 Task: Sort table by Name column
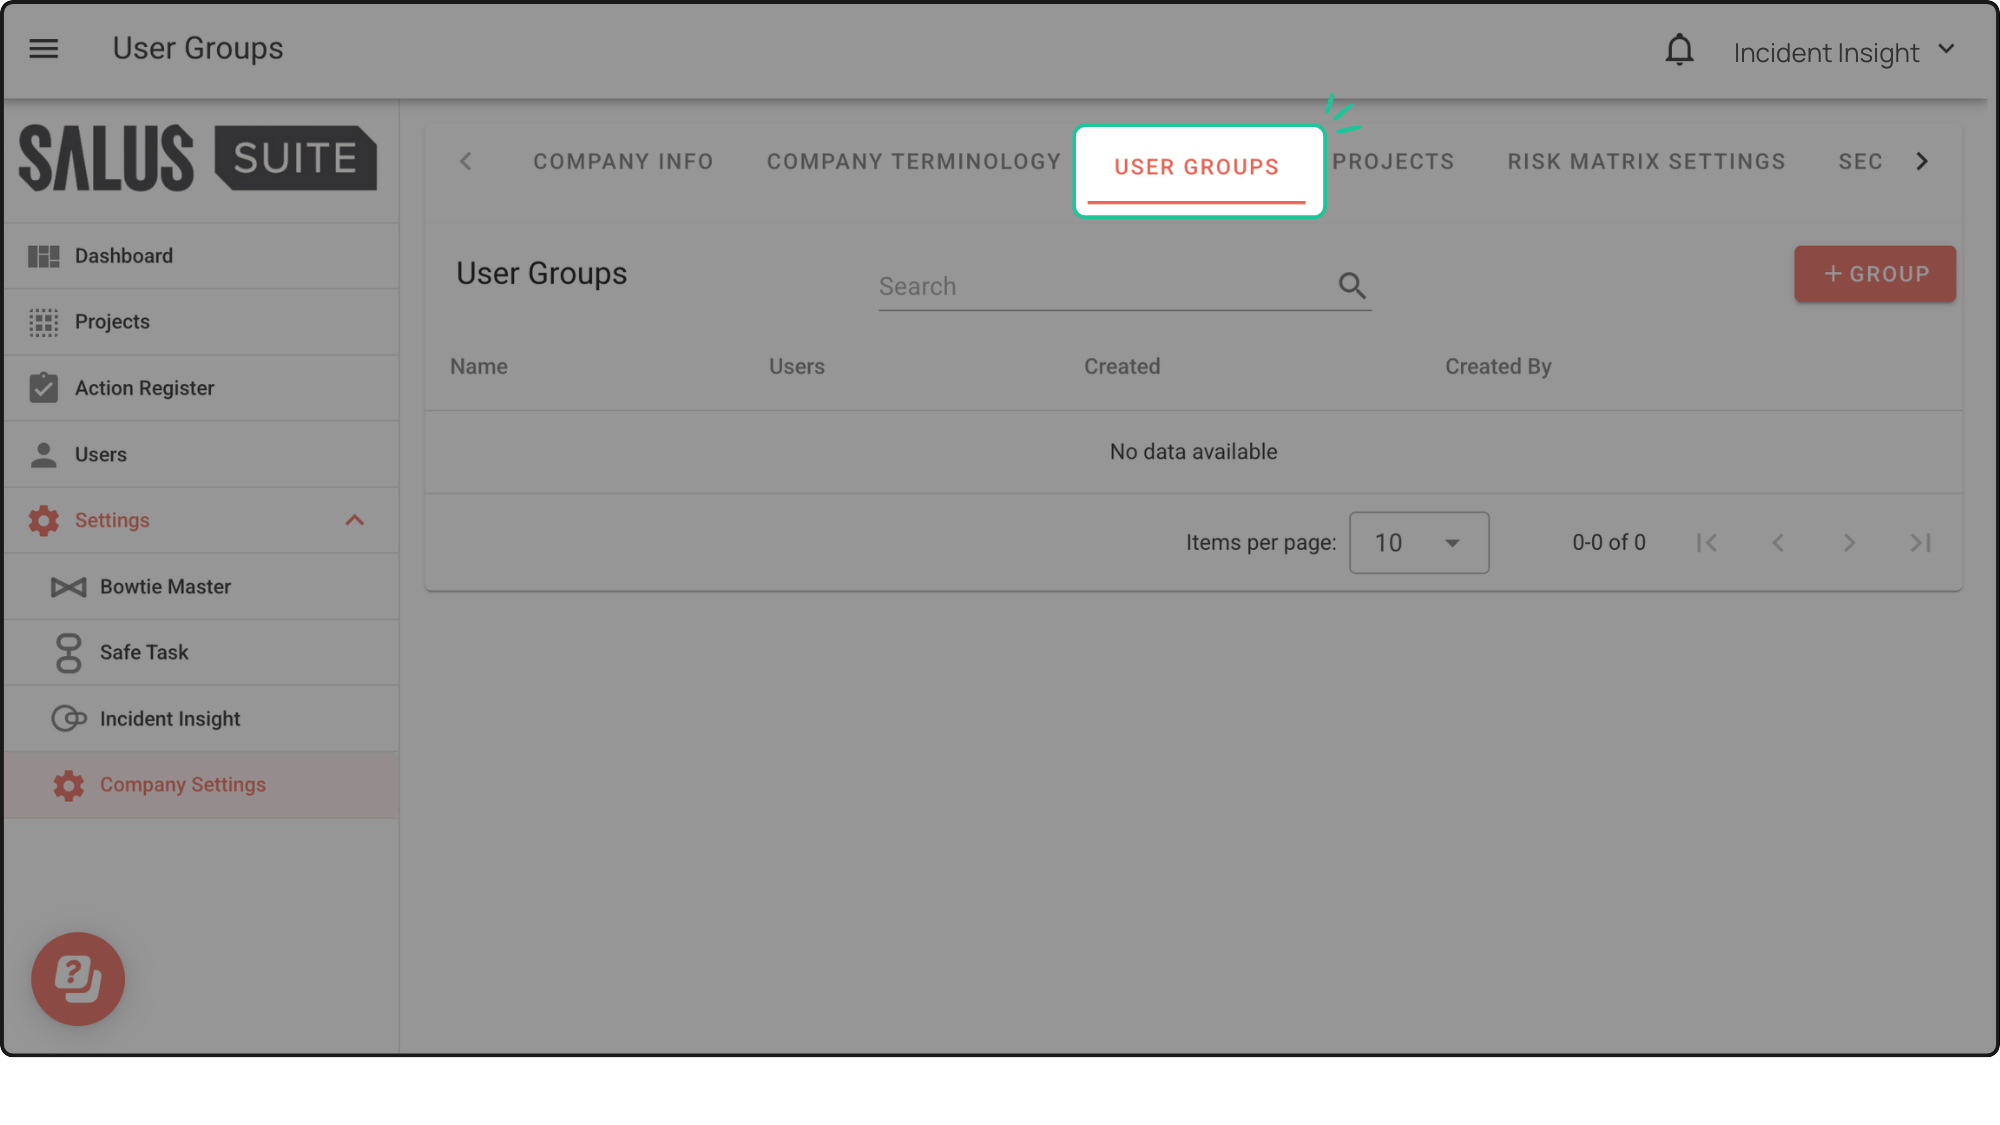tap(478, 367)
